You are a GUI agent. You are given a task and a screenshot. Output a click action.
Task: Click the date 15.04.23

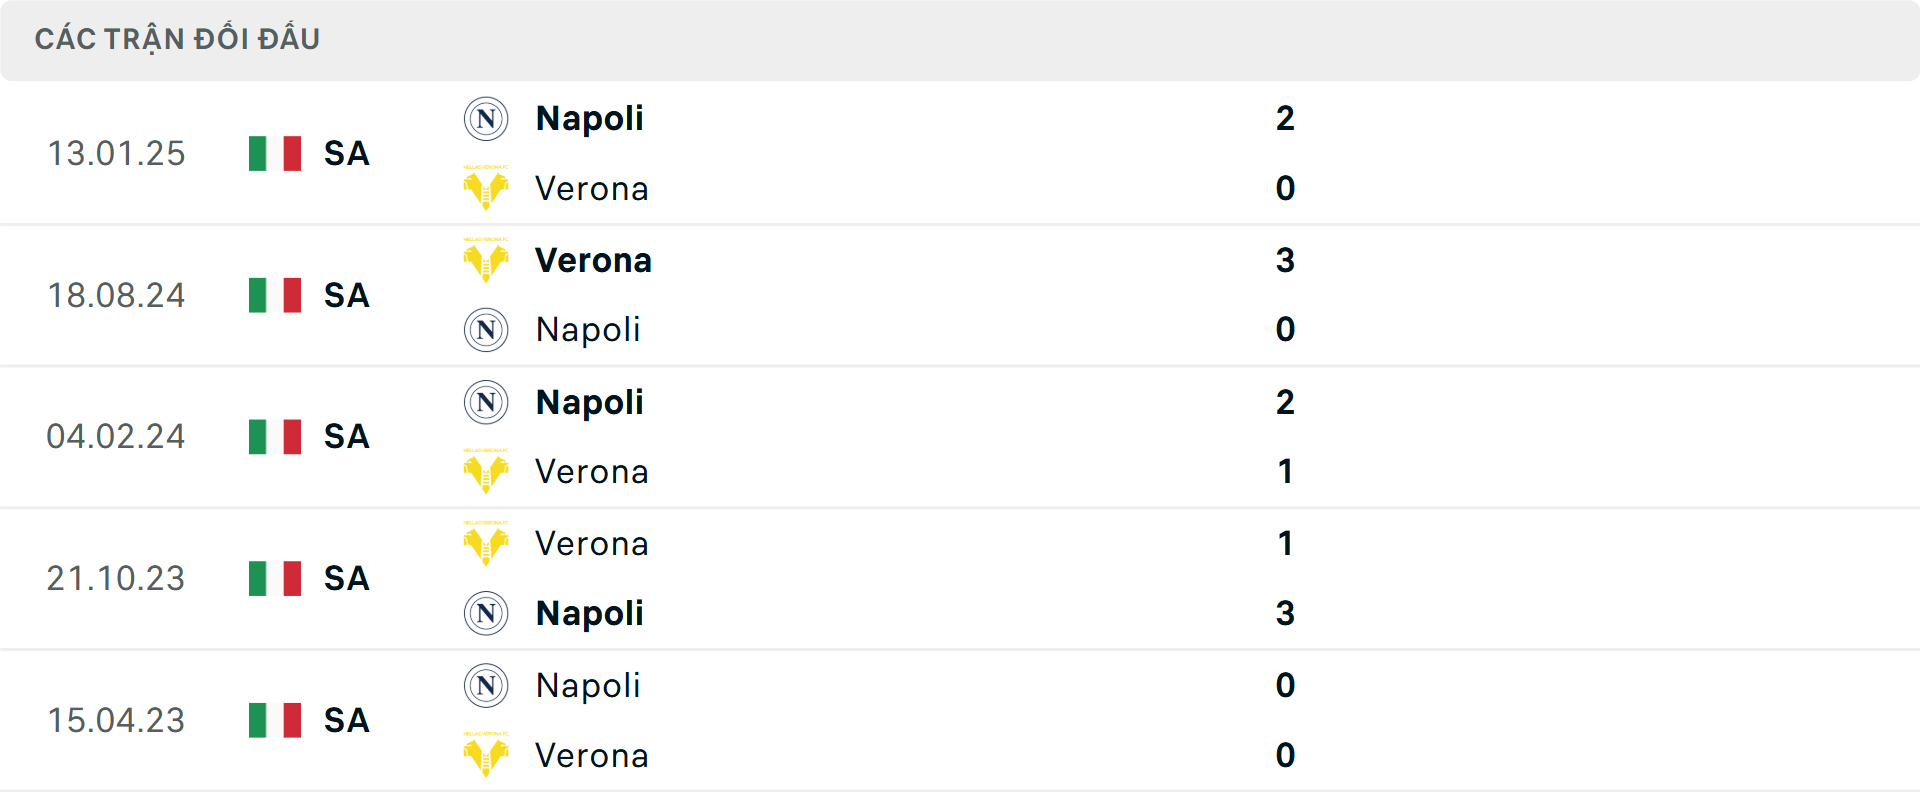click(x=116, y=720)
